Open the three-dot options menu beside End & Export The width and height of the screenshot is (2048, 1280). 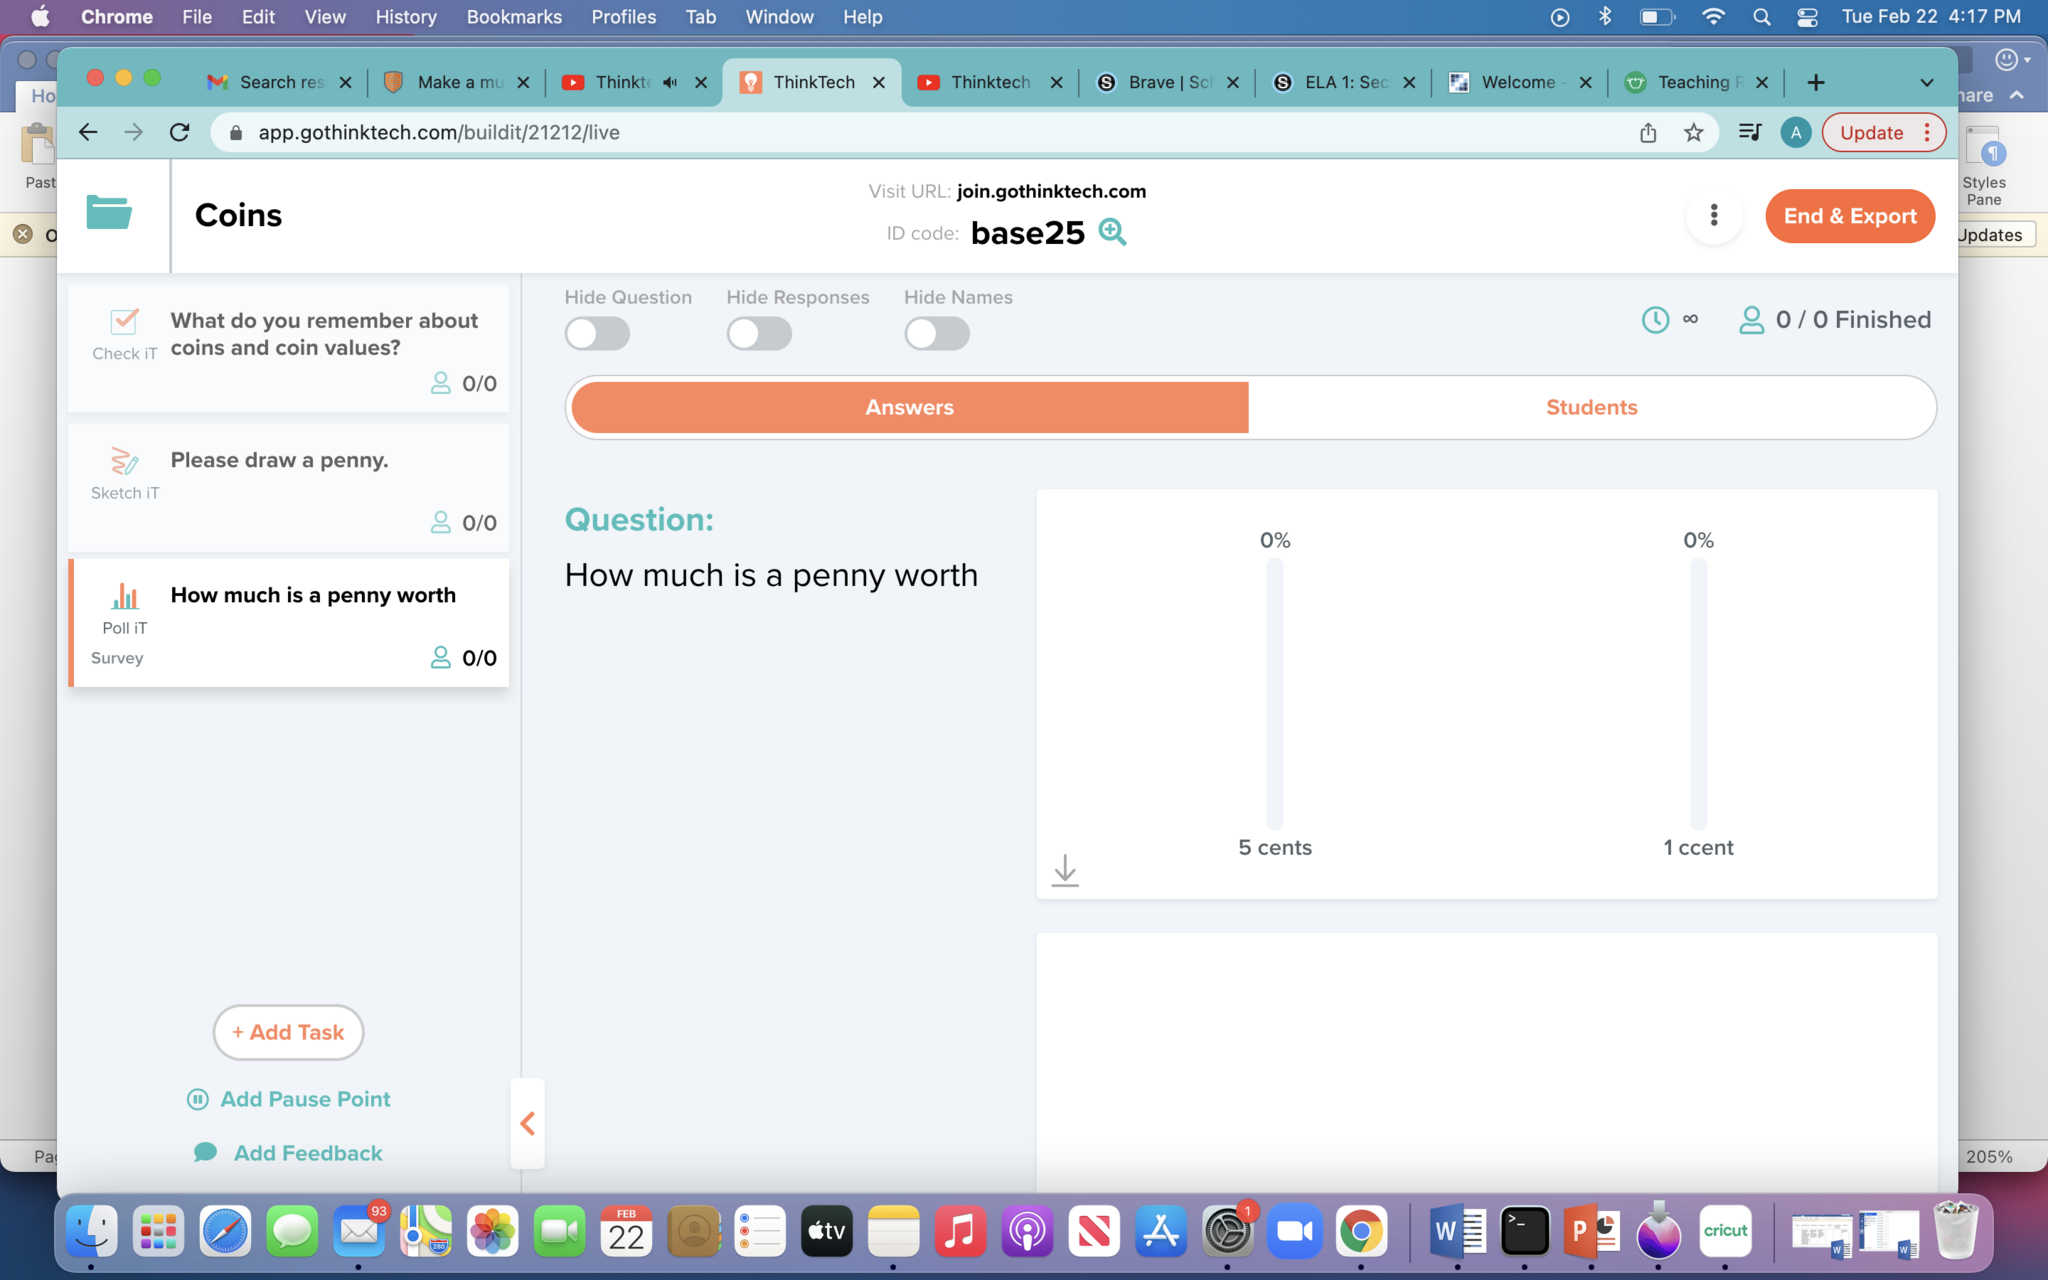[x=1713, y=215]
